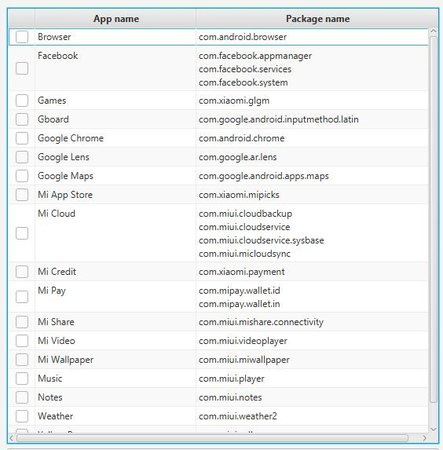
Task: Select the Mi App Store checkbox
Action: point(22,195)
